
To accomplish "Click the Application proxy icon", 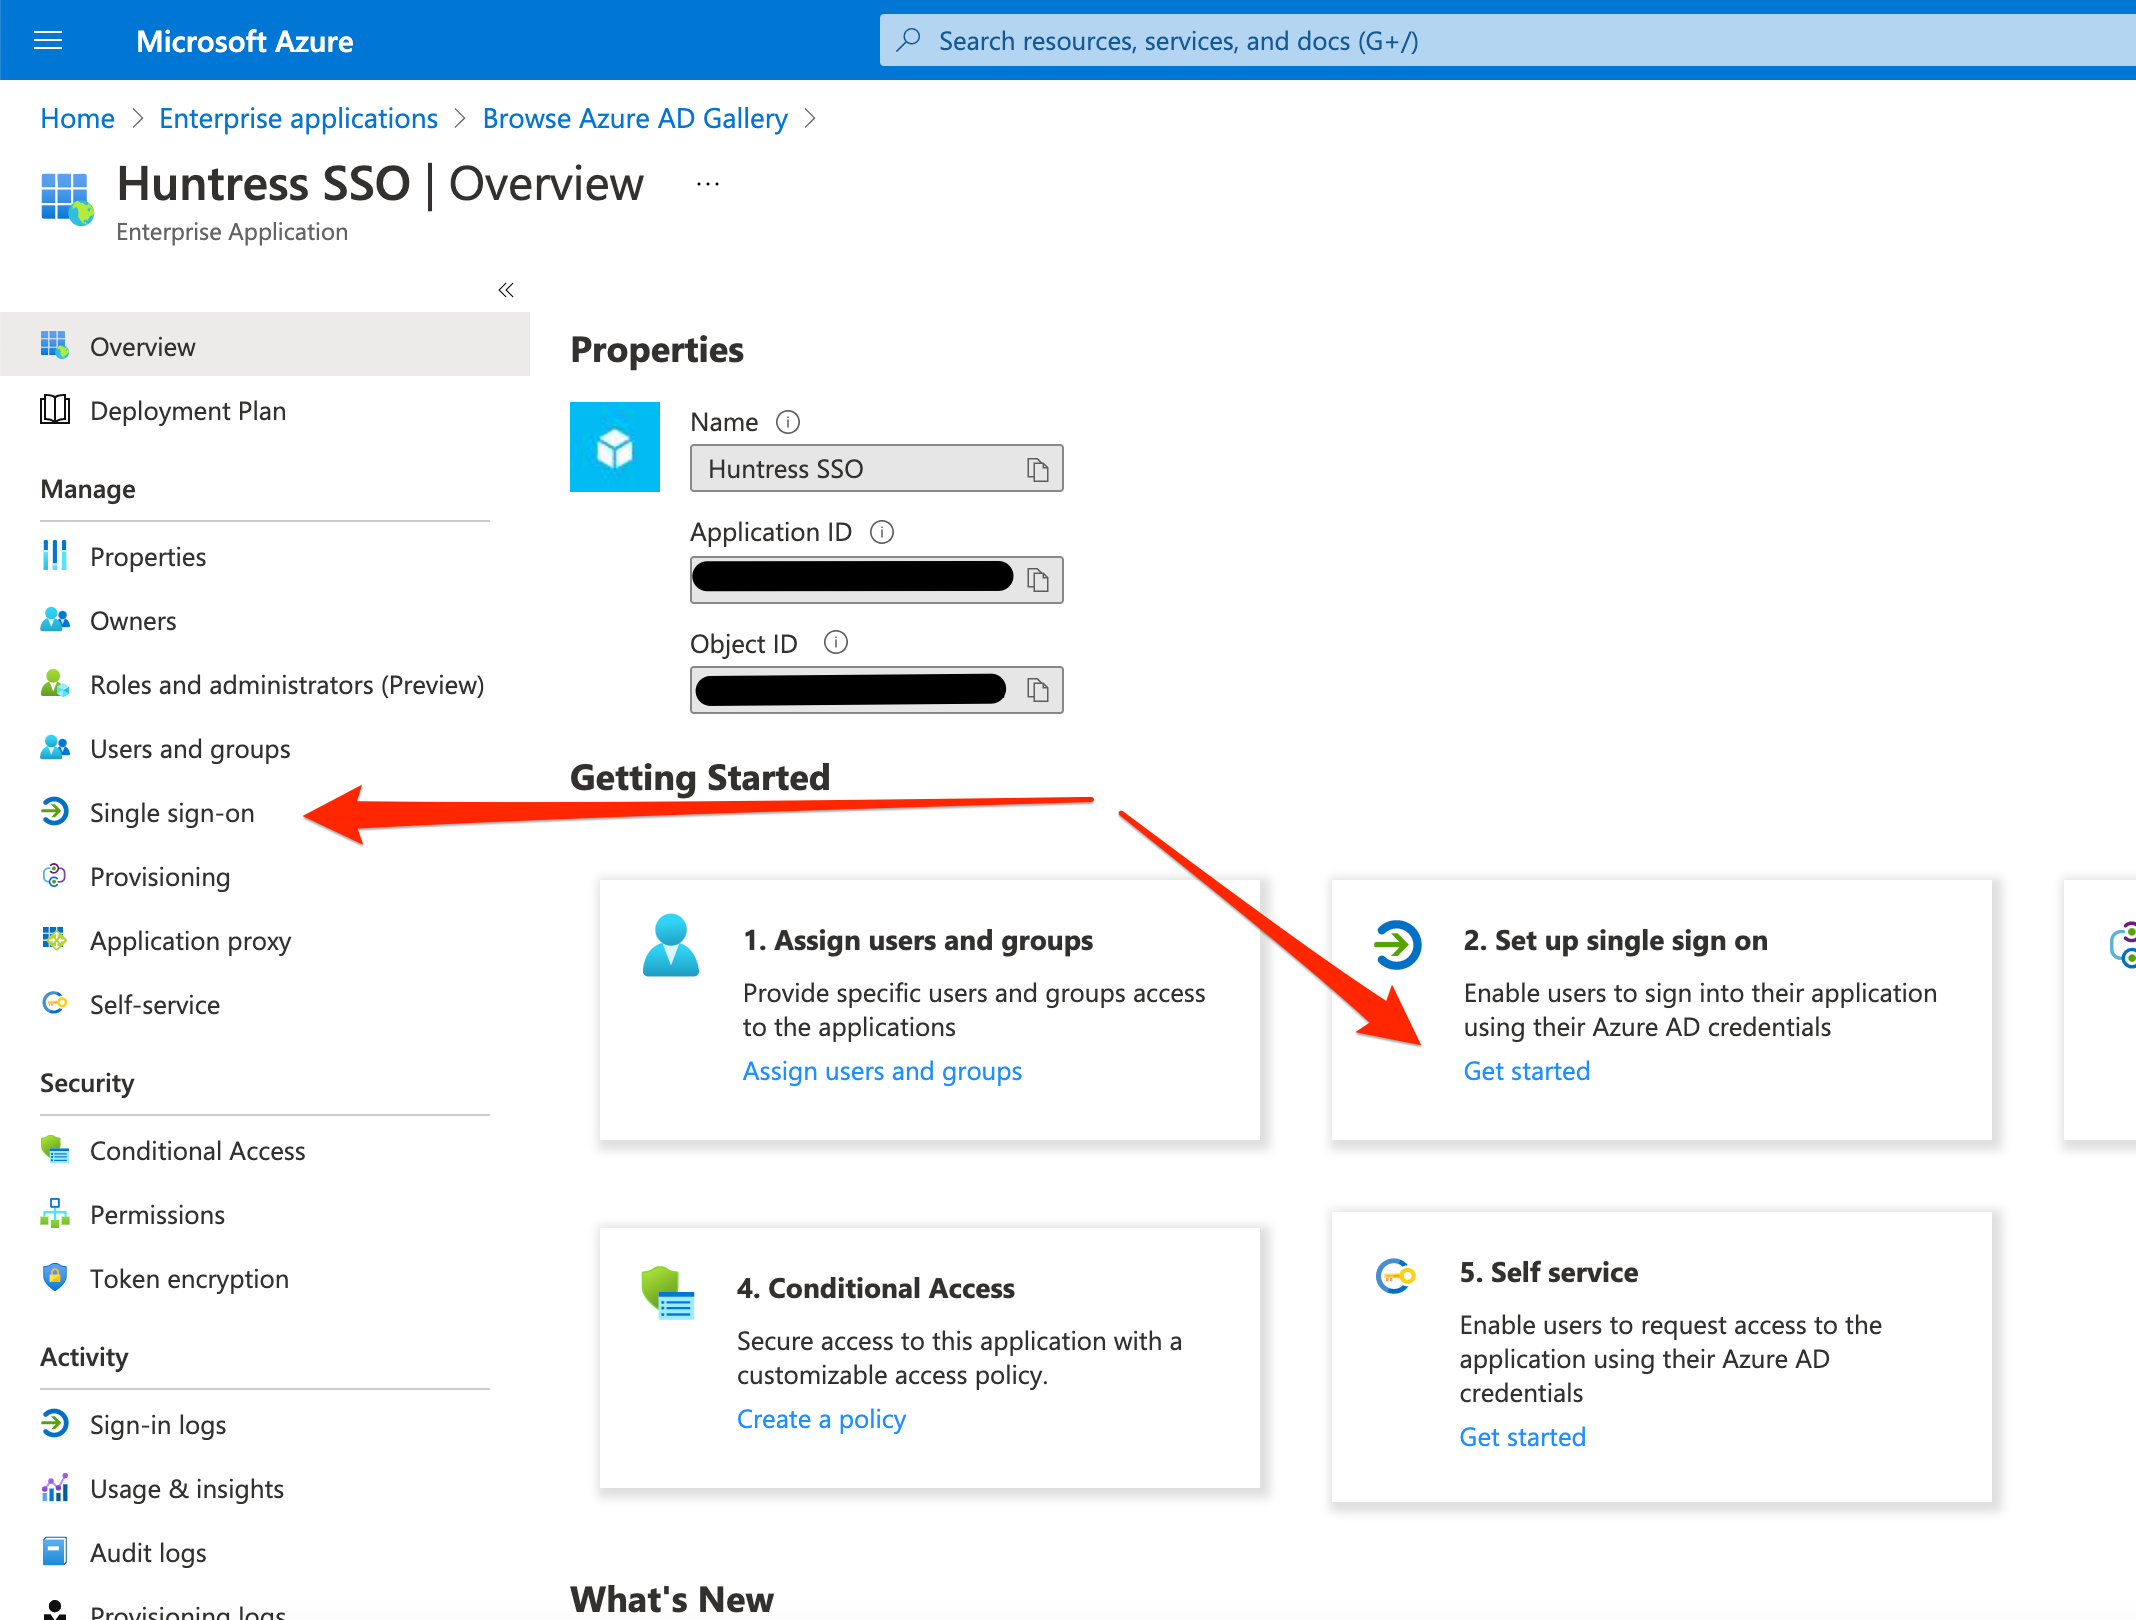I will pos(55,939).
